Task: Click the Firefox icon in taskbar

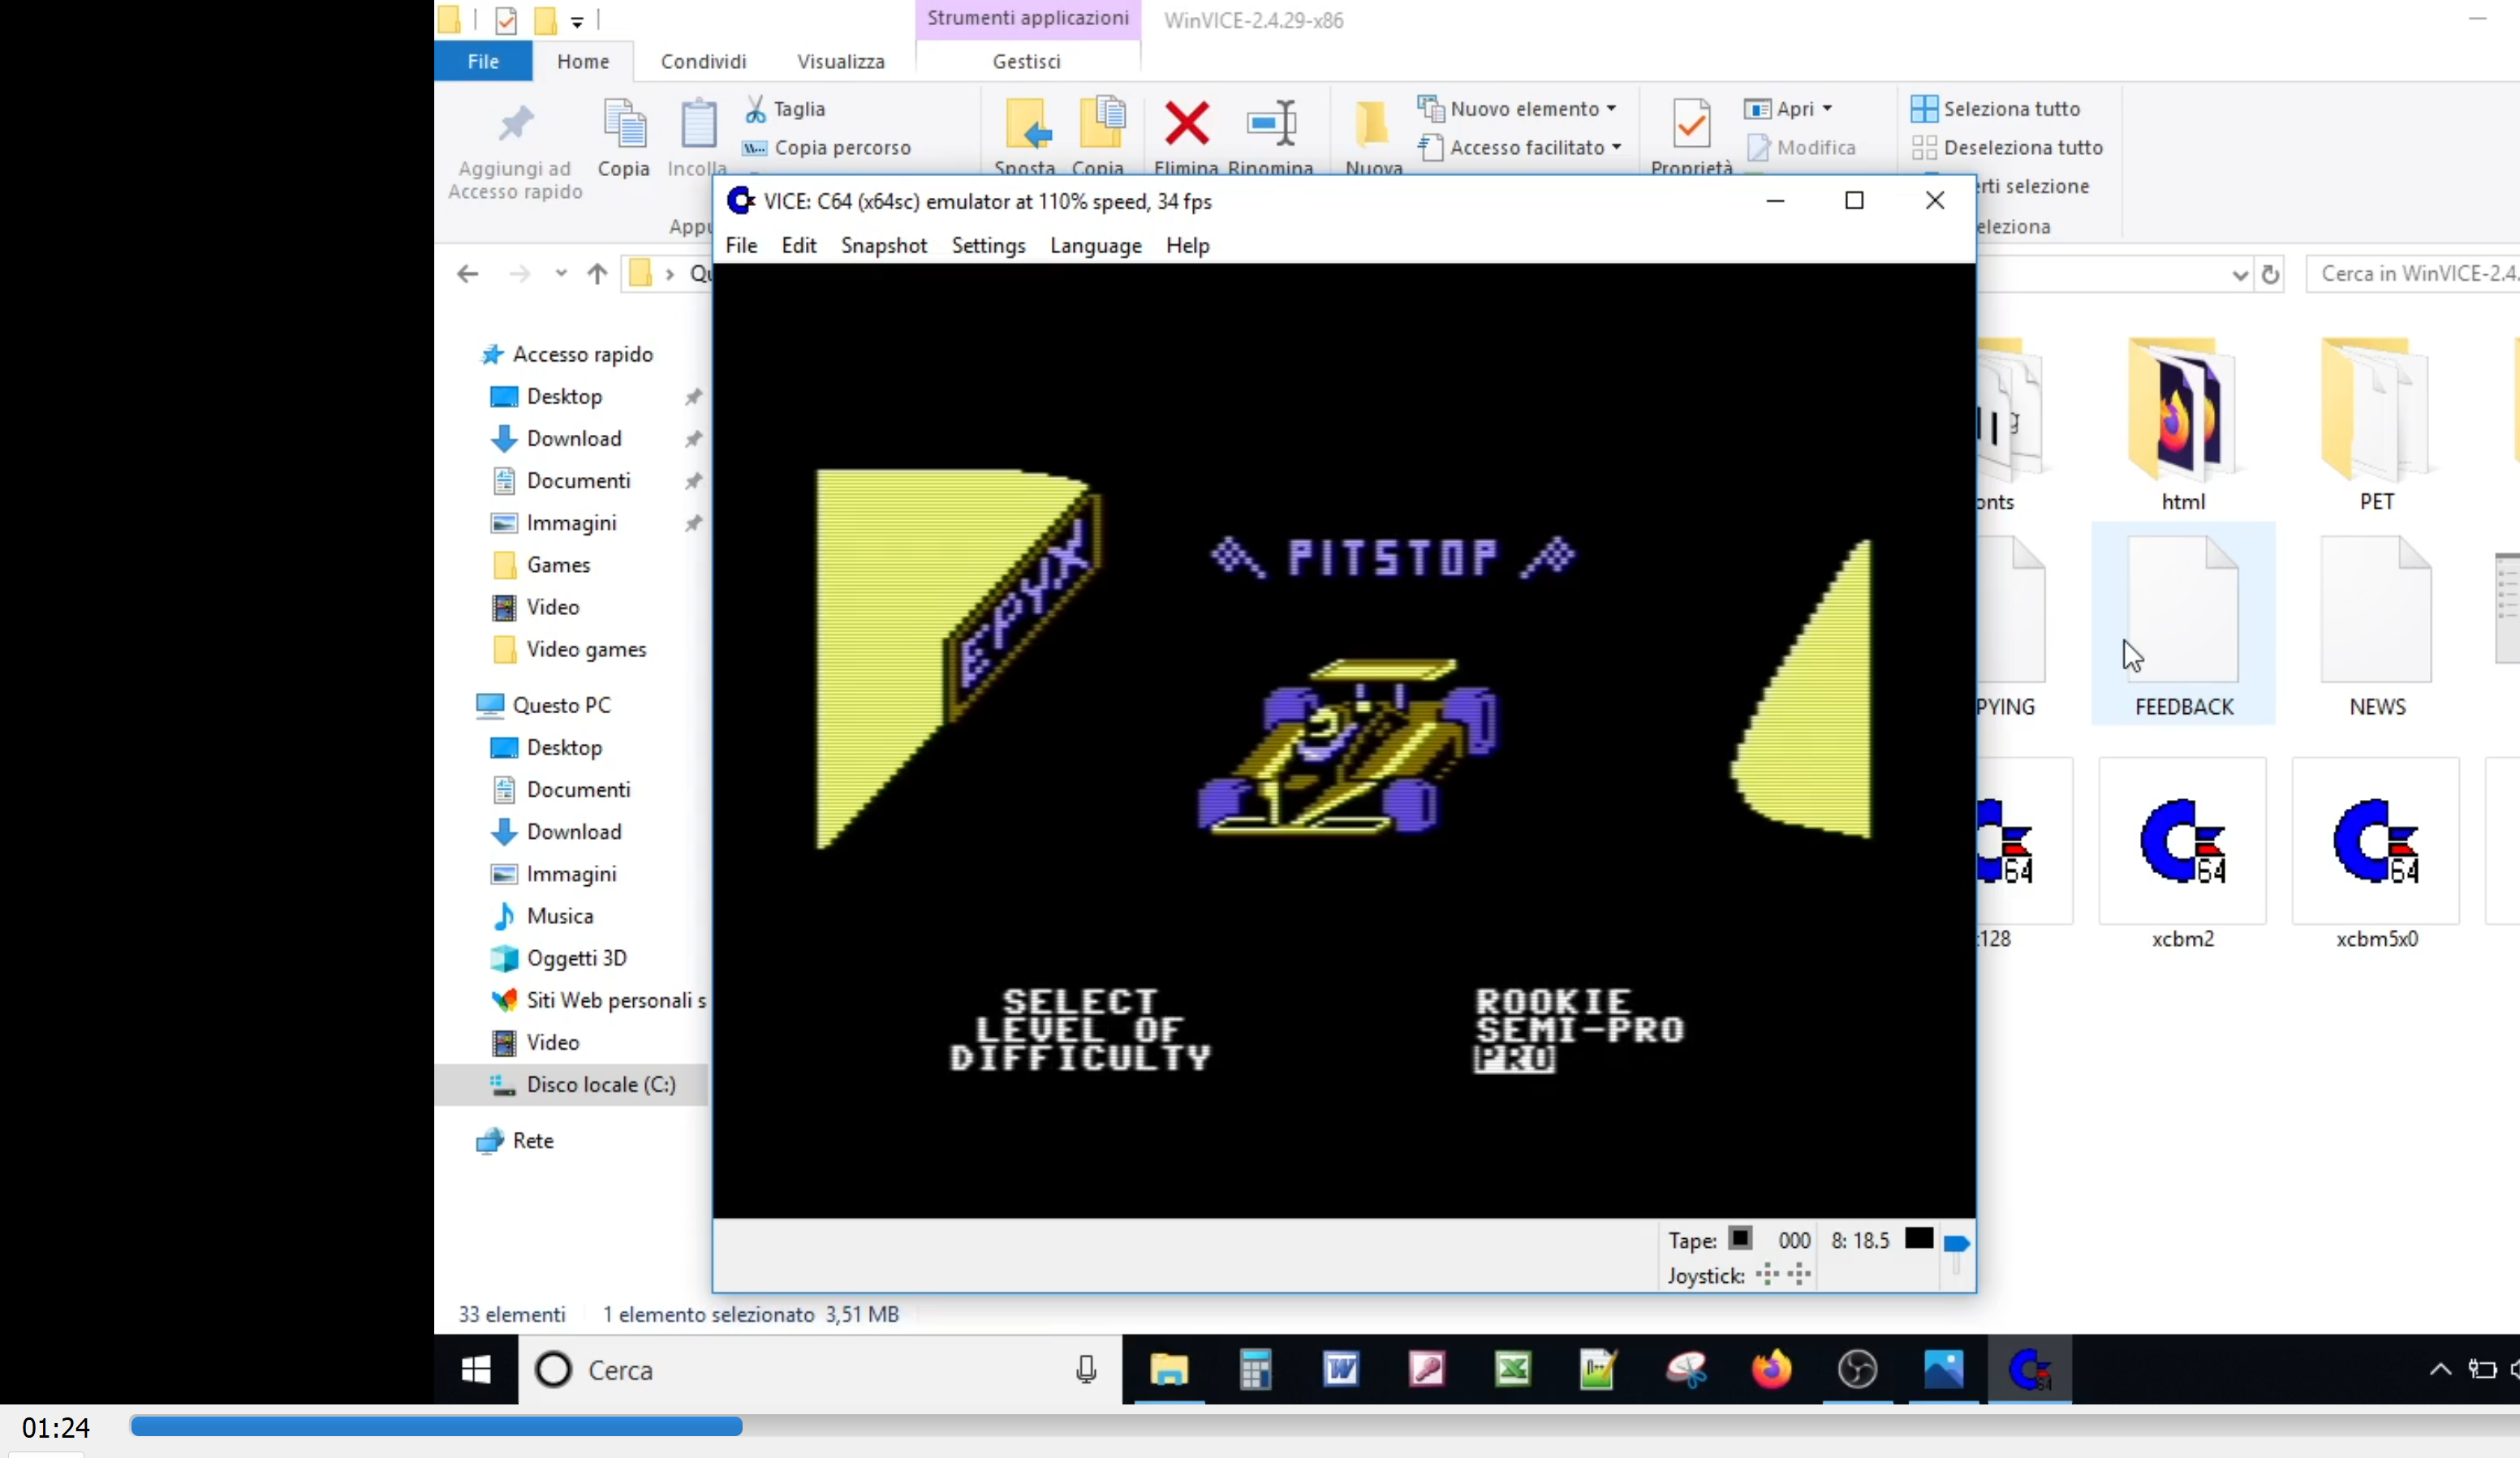Action: click(x=1771, y=1369)
